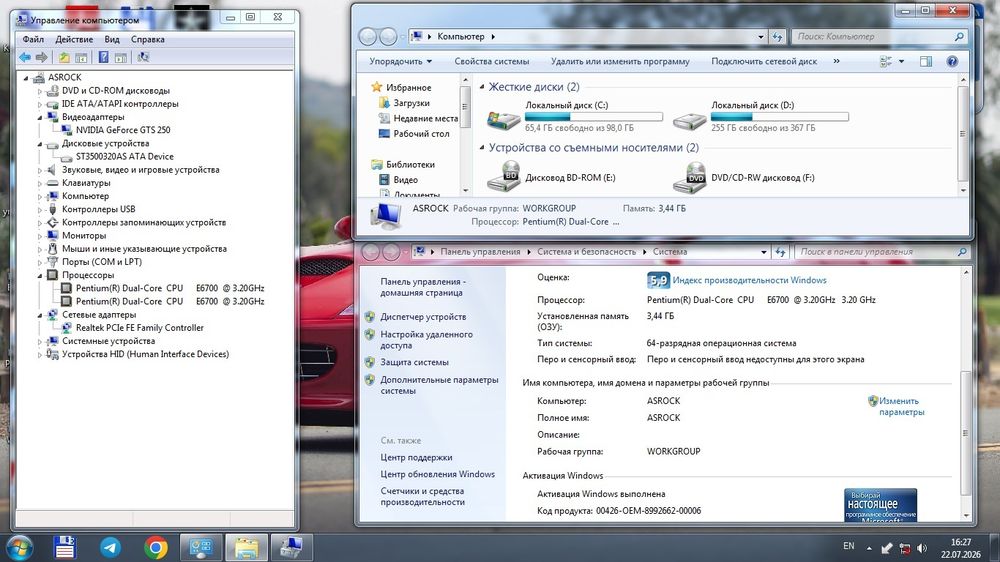Show more Explorer toolbar commands chevron
This screenshot has width=1000, height=562.
pyautogui.click(x=836, y=61)
